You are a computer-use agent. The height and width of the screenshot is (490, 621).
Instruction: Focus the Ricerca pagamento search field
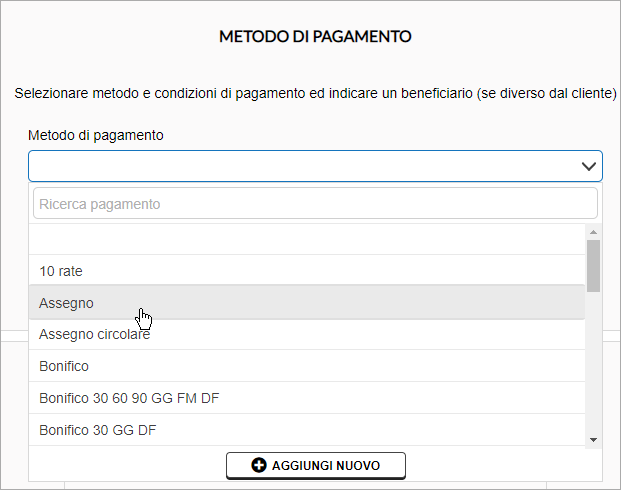(315, 204)
